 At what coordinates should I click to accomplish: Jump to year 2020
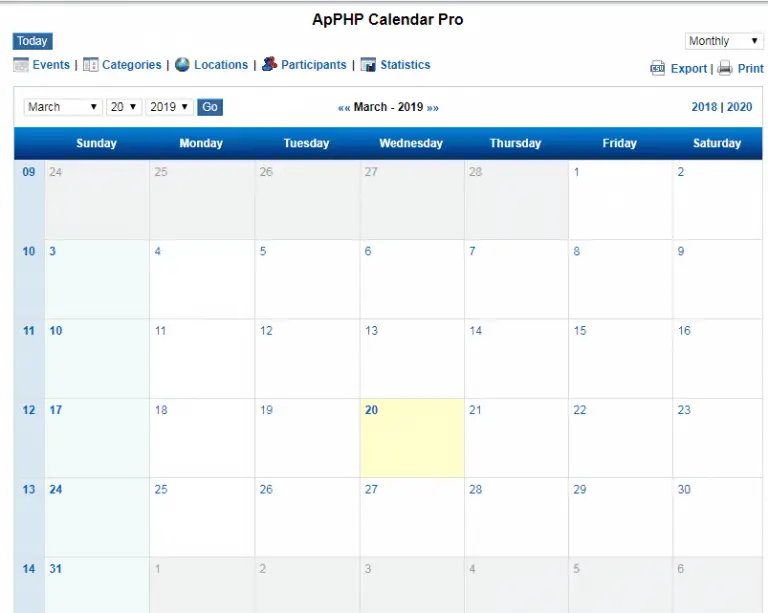coord(739,107)
